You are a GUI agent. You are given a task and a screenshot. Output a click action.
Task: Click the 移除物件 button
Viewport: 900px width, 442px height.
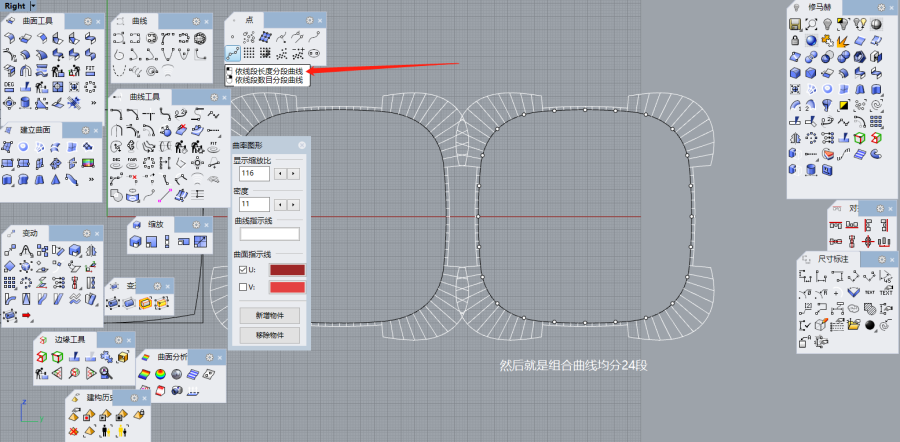pos(270,335)
